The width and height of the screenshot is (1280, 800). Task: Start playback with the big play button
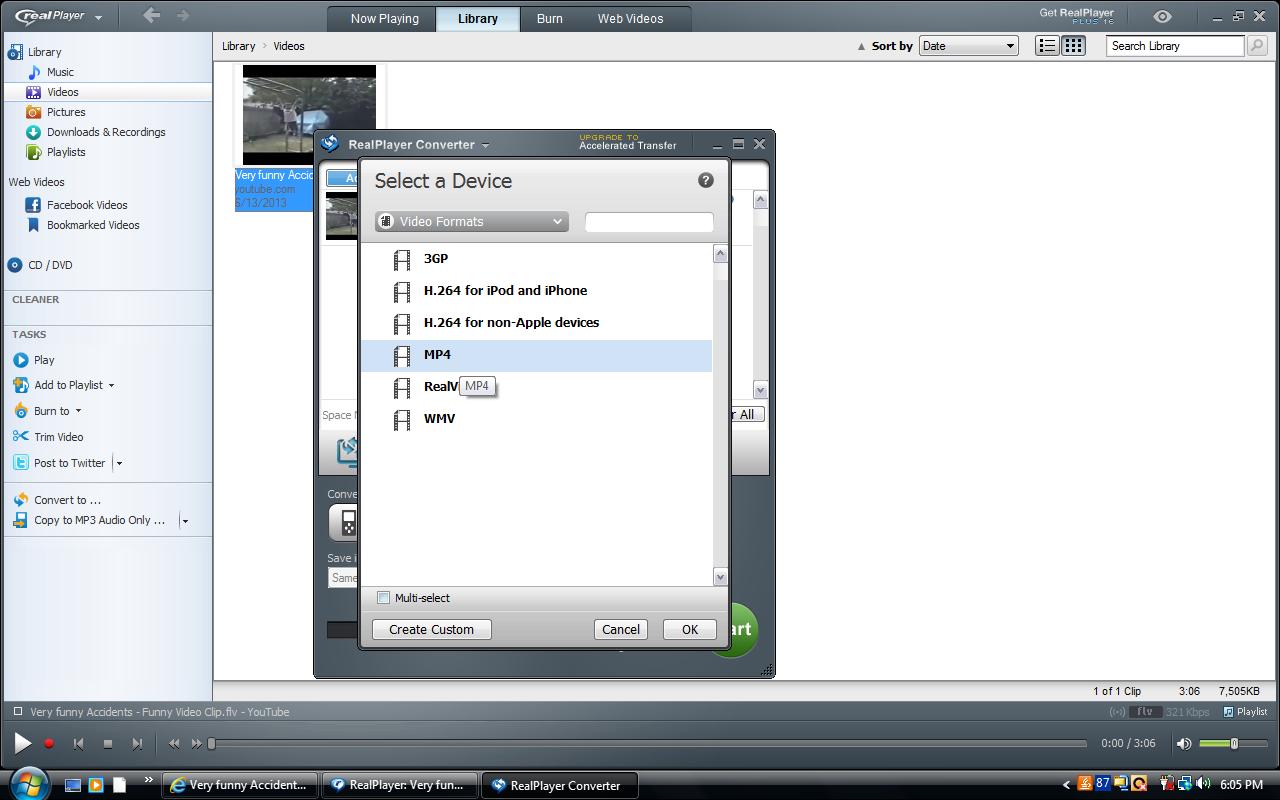coord(22,743)
